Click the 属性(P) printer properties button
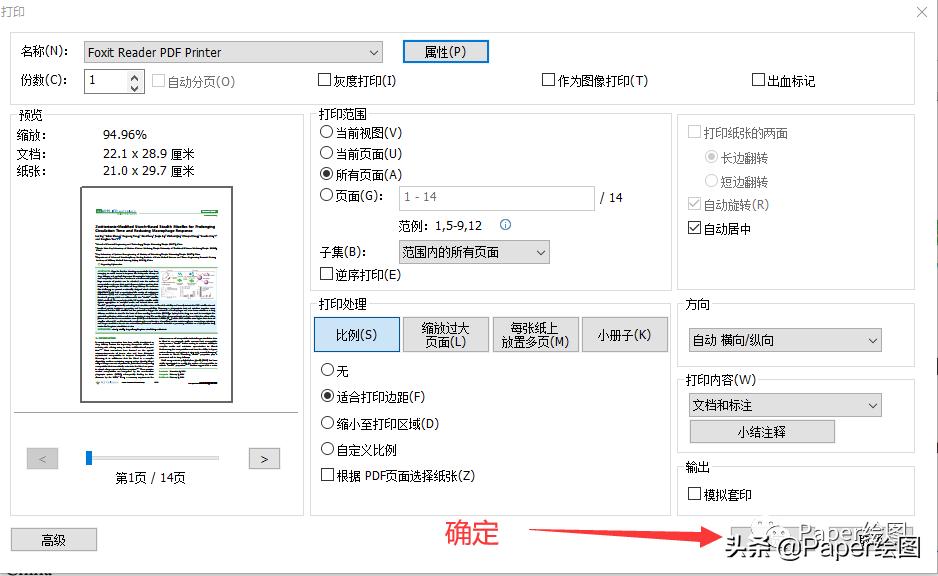 pyautogui.click(x=445, y=51)
